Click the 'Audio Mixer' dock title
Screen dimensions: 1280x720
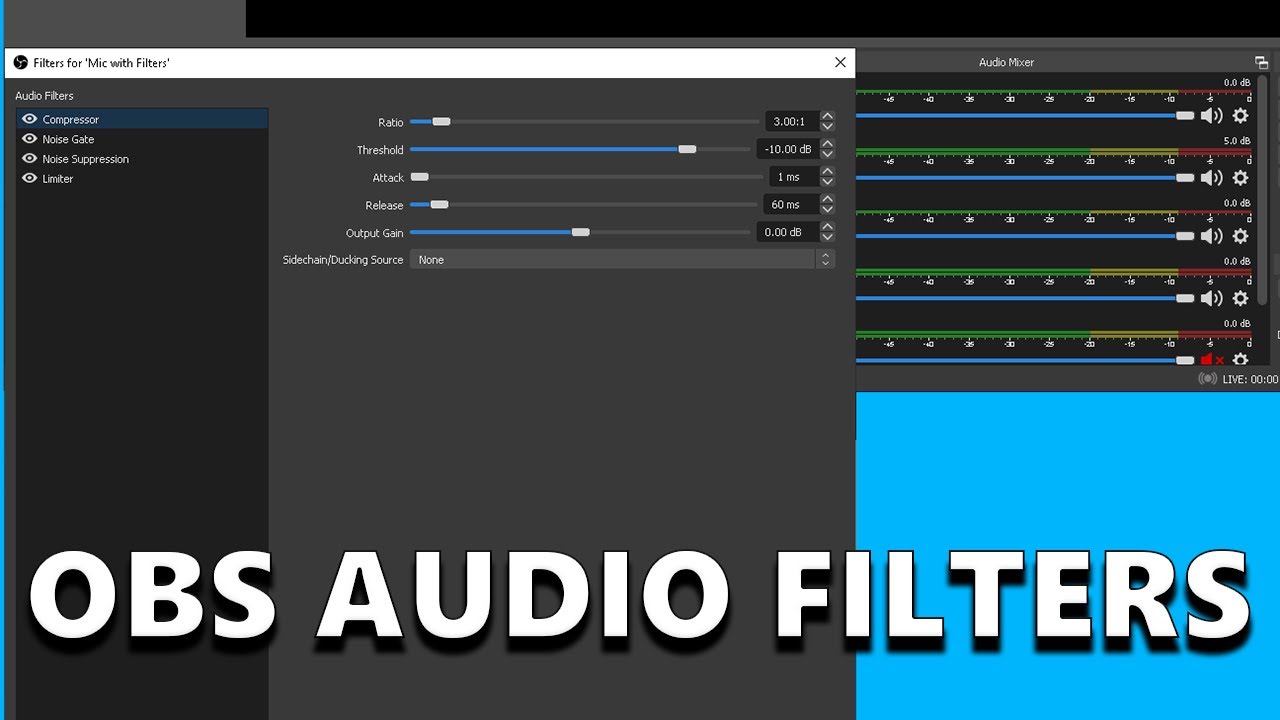click(1006, 62)
